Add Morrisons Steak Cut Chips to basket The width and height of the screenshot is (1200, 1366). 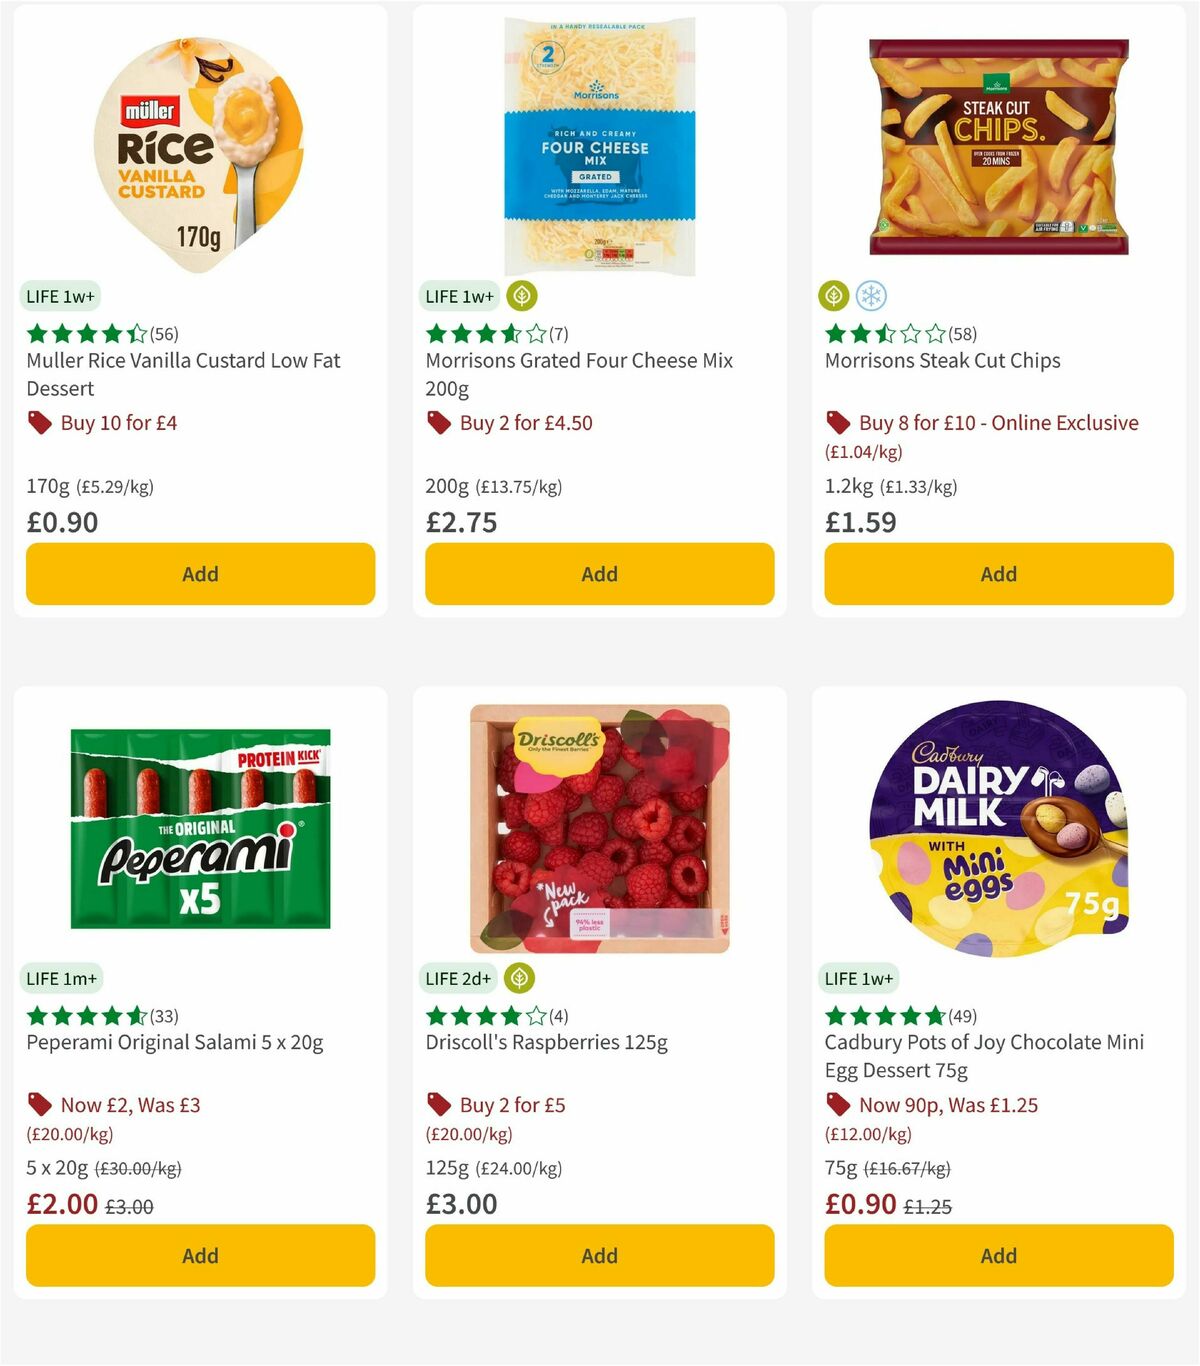click(x=998, y=574)
